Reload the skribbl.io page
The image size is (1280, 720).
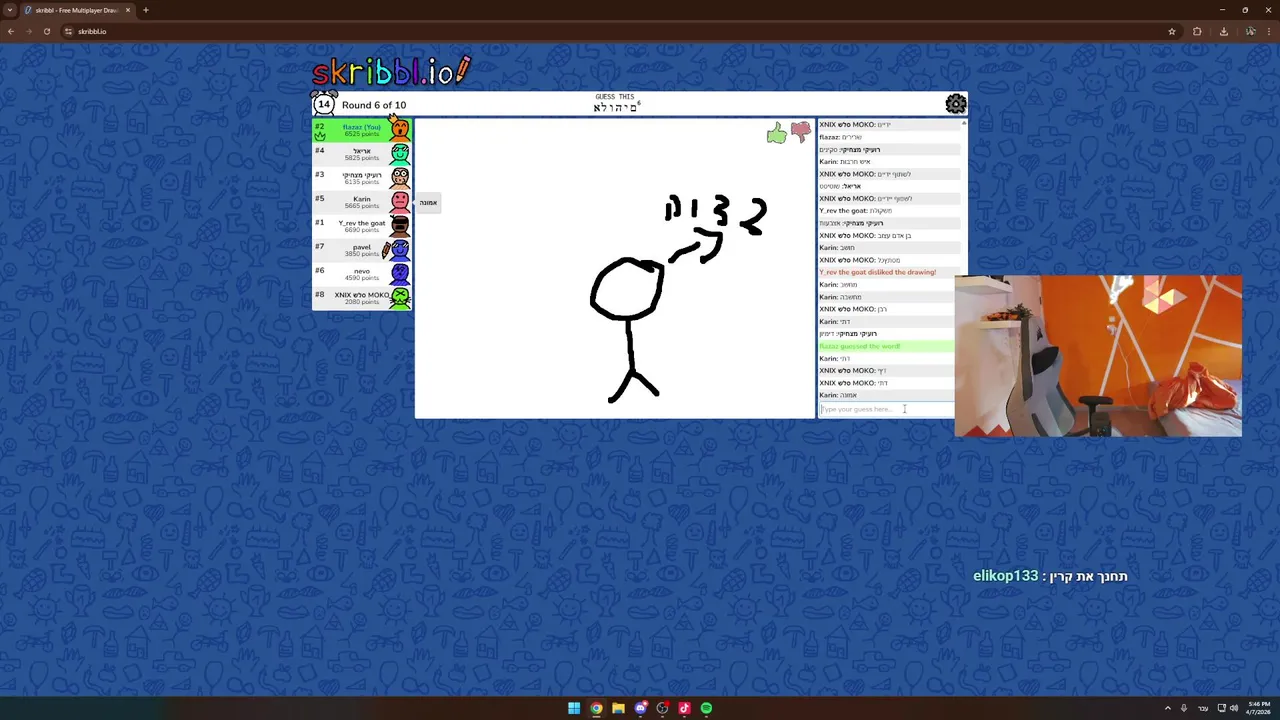pos(47,31)
